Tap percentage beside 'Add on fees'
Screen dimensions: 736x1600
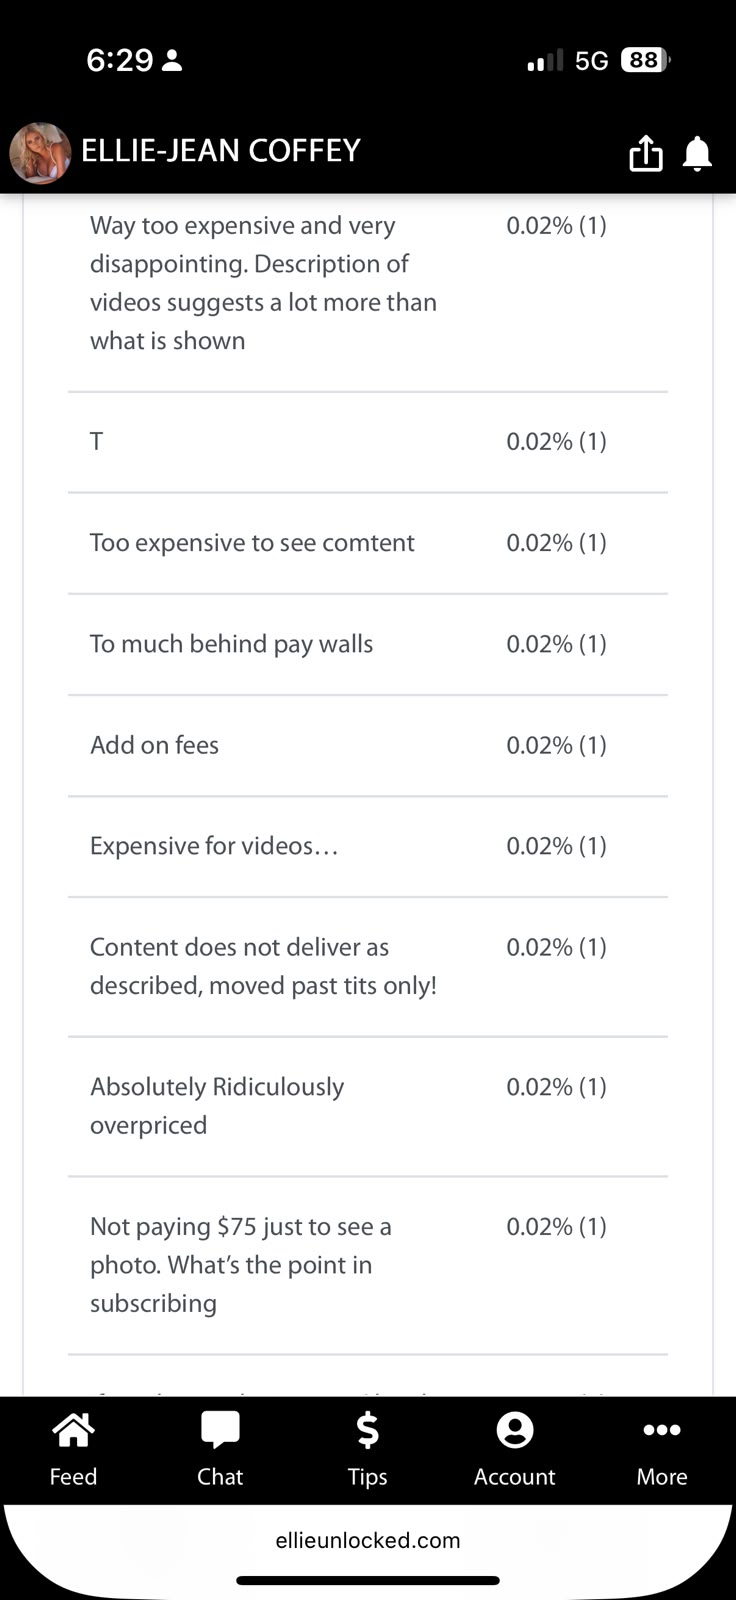[556, 745]
